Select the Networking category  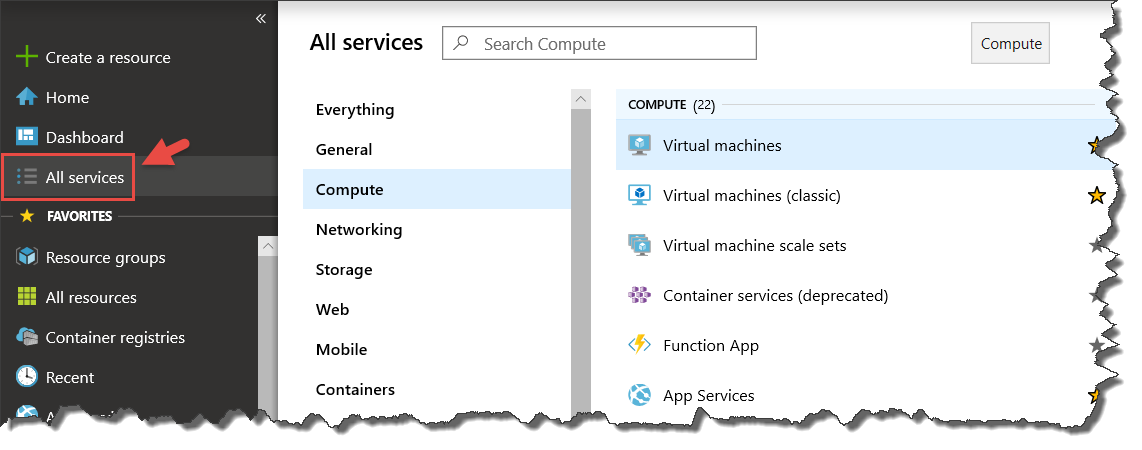tap(358, 229)
